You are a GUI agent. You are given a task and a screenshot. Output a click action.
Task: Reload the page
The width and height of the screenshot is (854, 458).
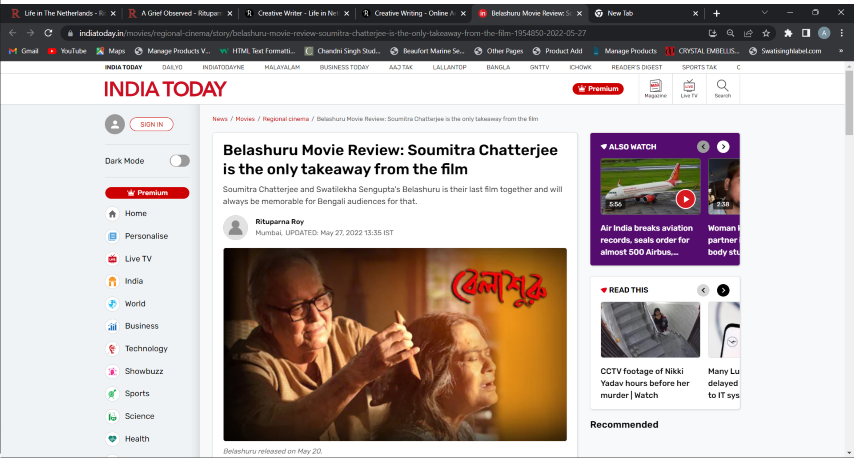click(x=48, y=33)
